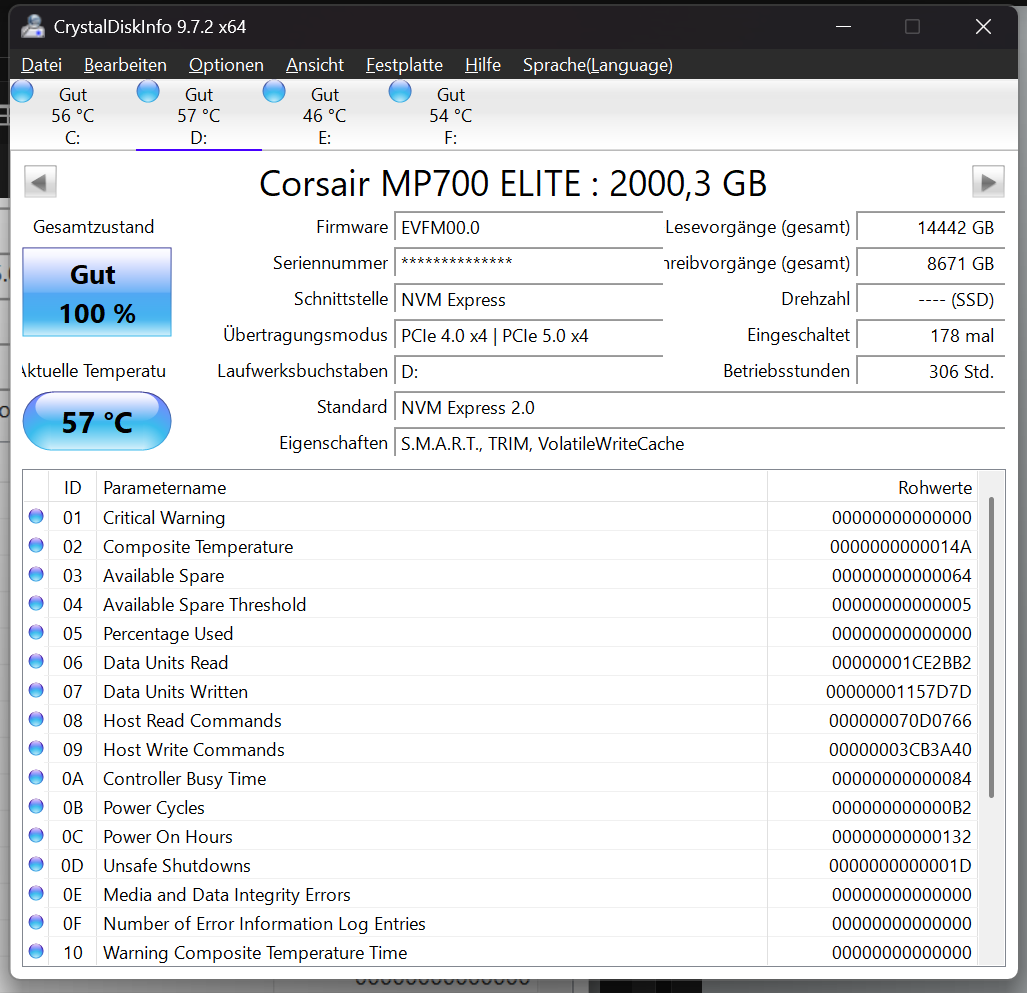Click the masked Seriennummer field
This screenshot has height=993, width=1027.
529,263
